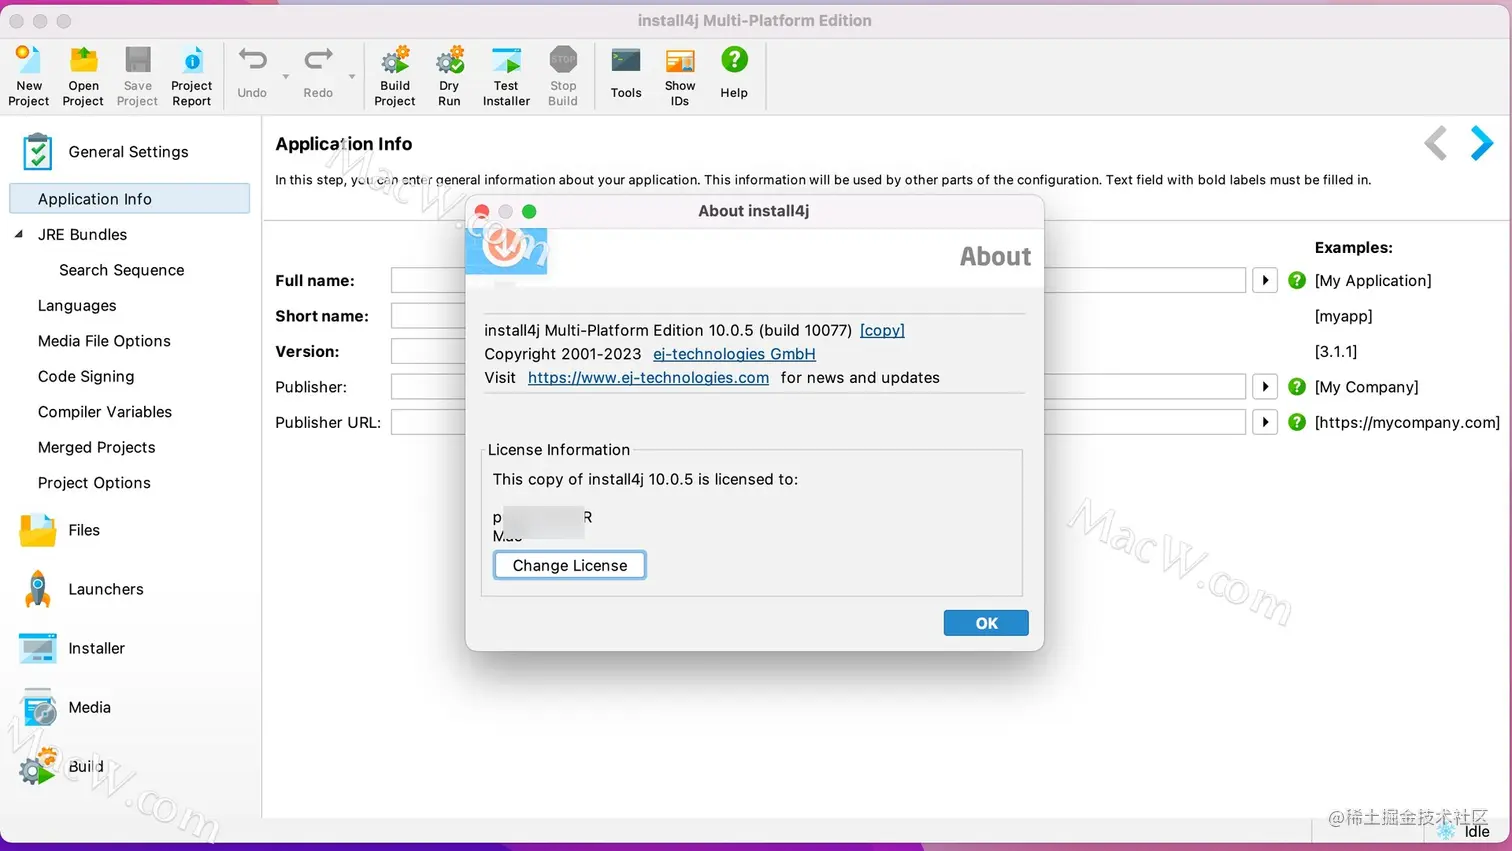
Task: Open Search Sequence sidebar item
Action: click(121, 270)
